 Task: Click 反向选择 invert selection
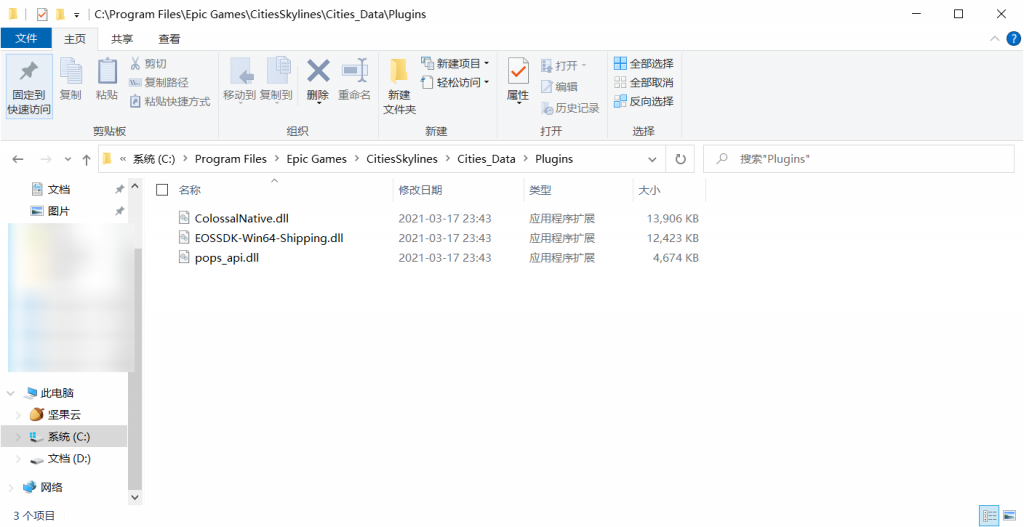(644, 101)
